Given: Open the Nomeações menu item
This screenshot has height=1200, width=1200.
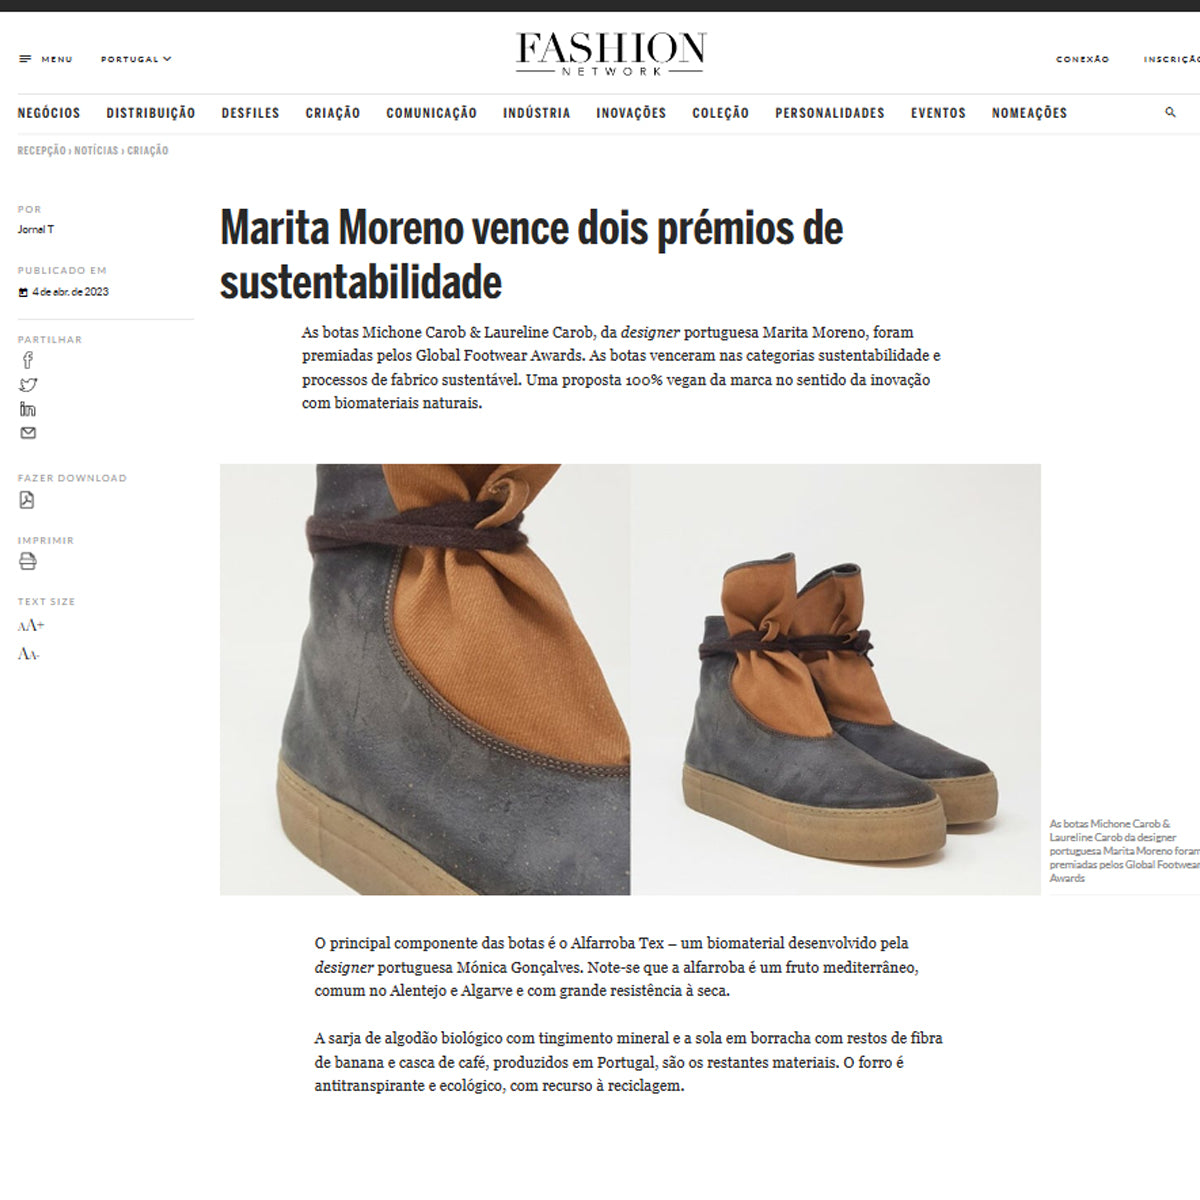Looking at the screenshot, I should [x=1029, y=113].
